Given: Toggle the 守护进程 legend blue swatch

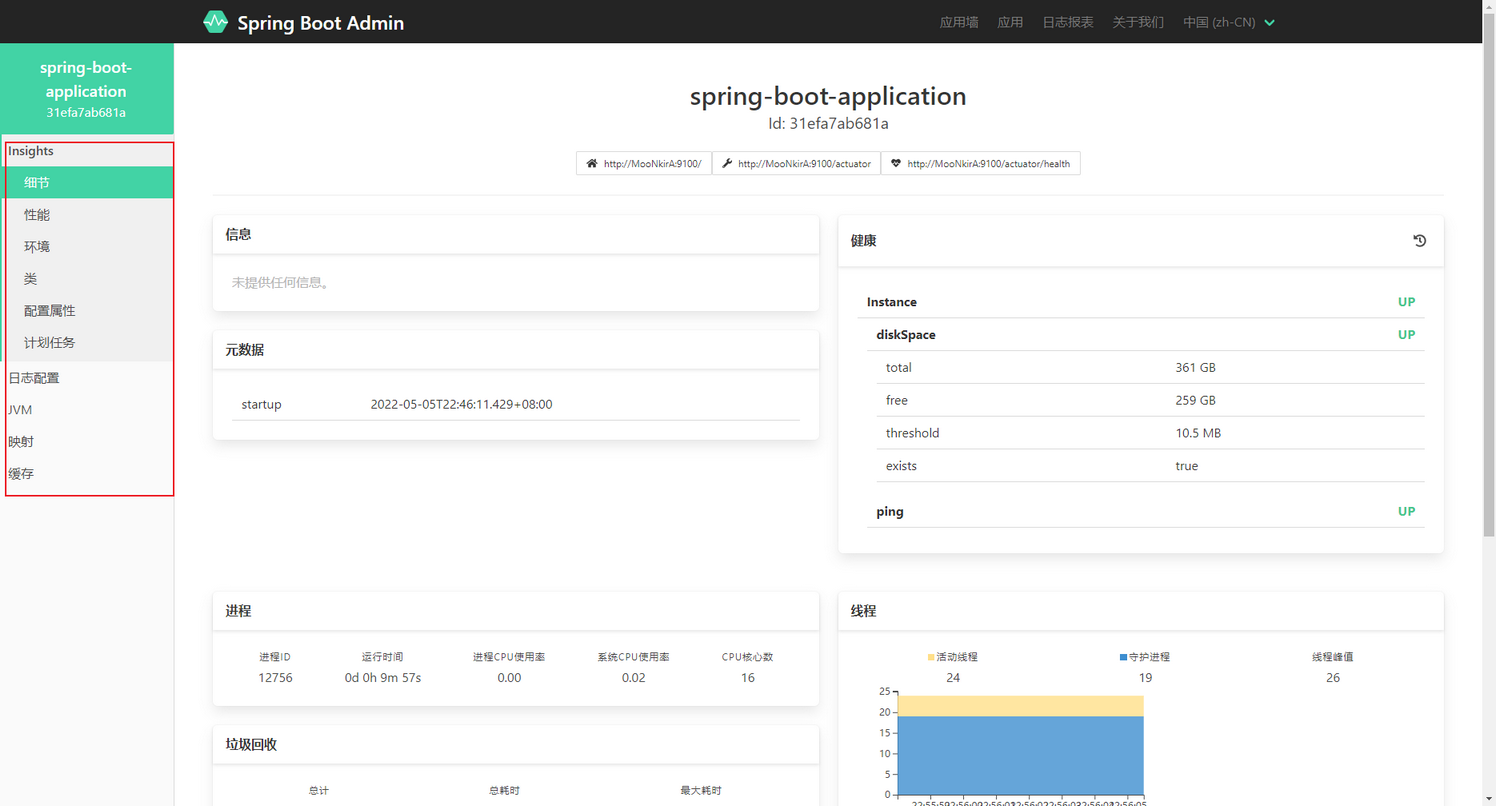Looking at the screenshot, I should click(1124, 657).
